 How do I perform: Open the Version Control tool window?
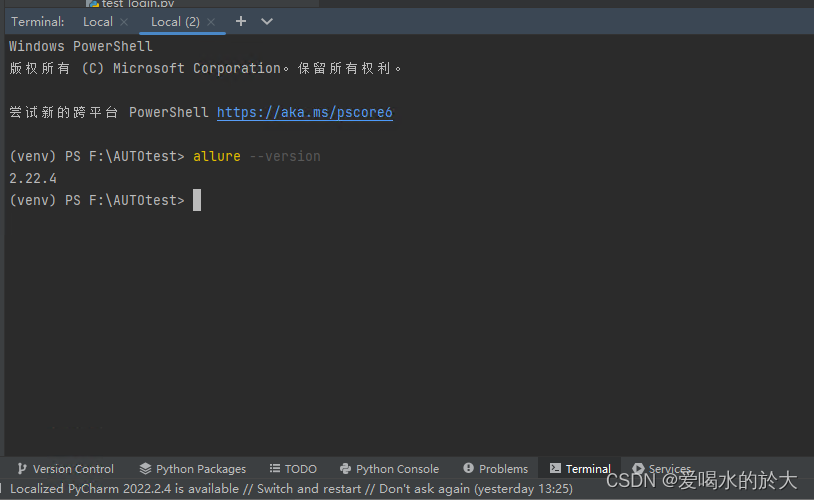pyautogui.click(x=65, y=469)
